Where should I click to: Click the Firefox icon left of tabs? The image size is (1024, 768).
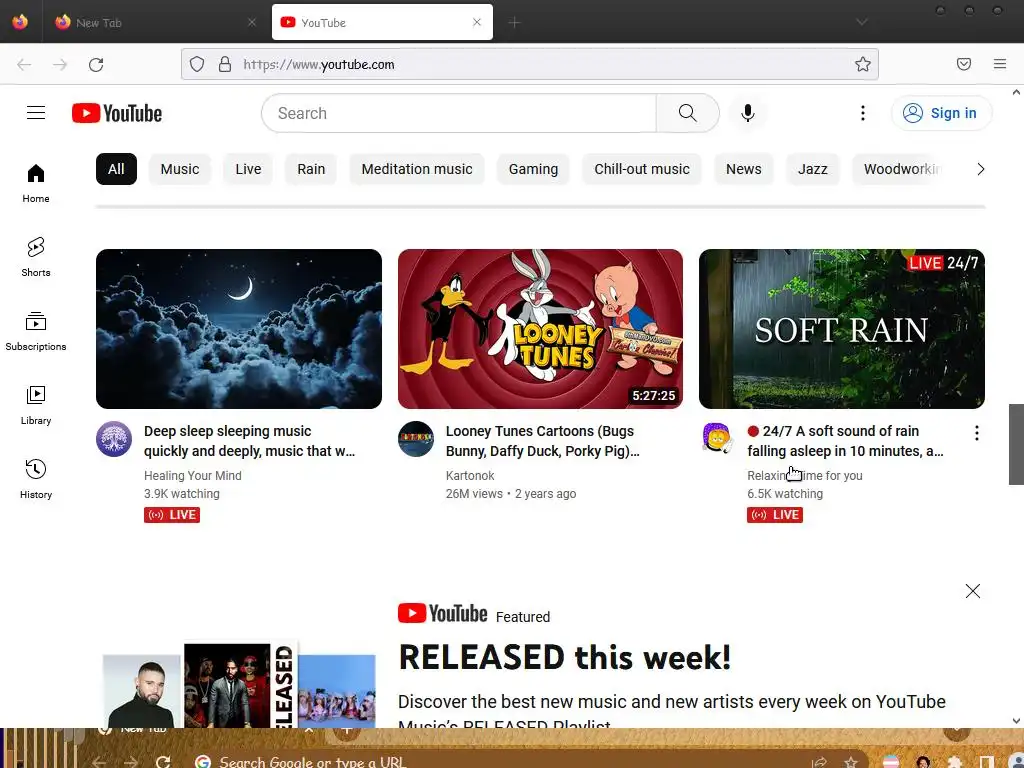[x=20, y=22]
